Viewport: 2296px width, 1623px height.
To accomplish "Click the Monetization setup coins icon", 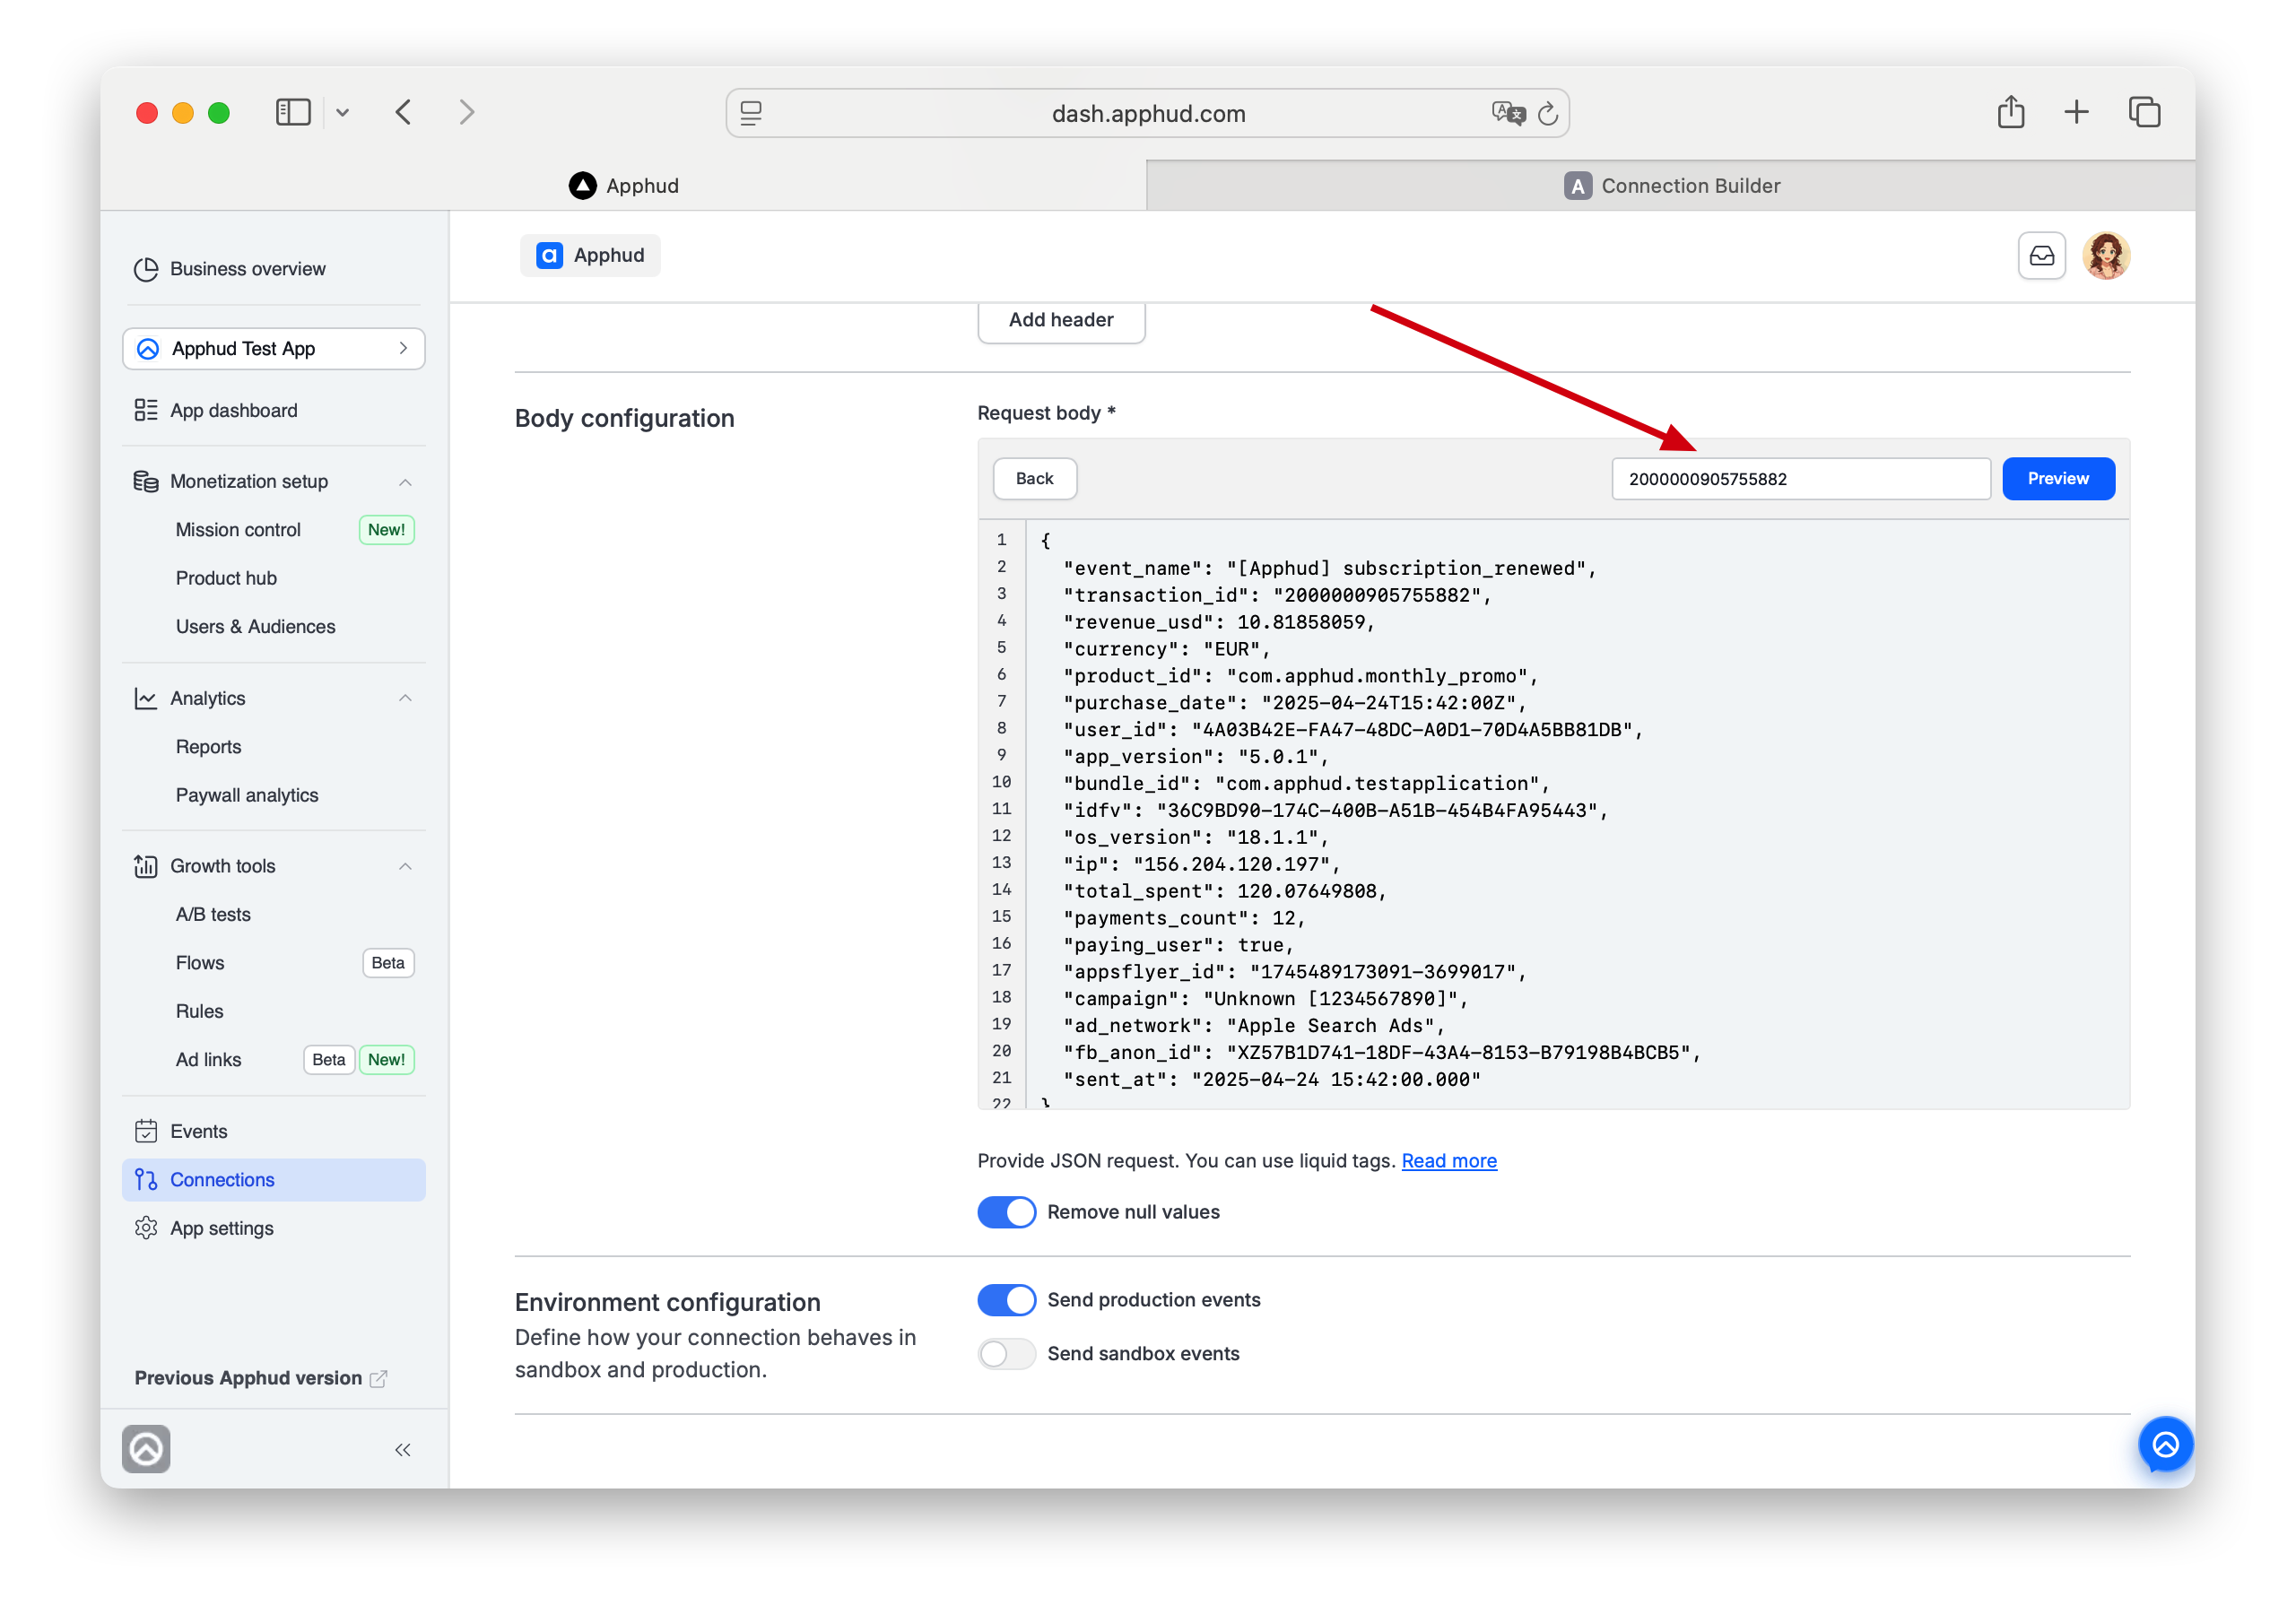I will click(146, 482).
